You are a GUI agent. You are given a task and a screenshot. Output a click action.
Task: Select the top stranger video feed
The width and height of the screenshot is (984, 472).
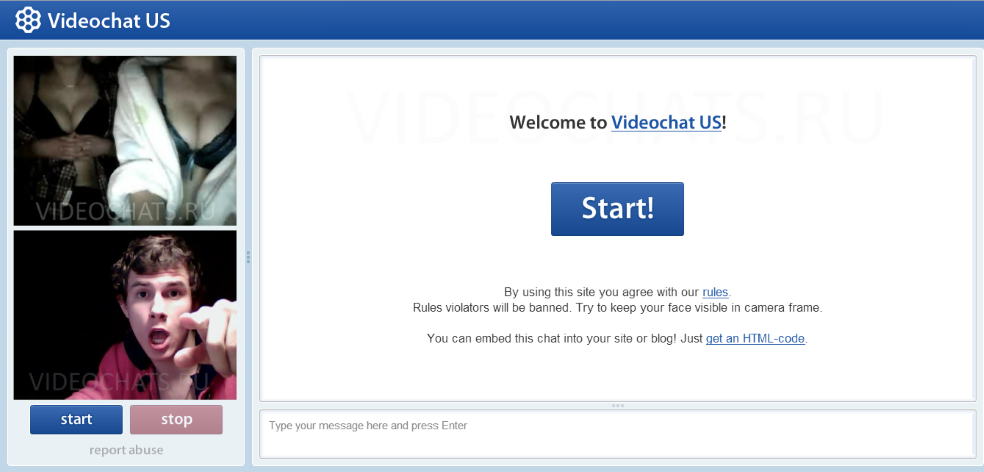(126, 141)
